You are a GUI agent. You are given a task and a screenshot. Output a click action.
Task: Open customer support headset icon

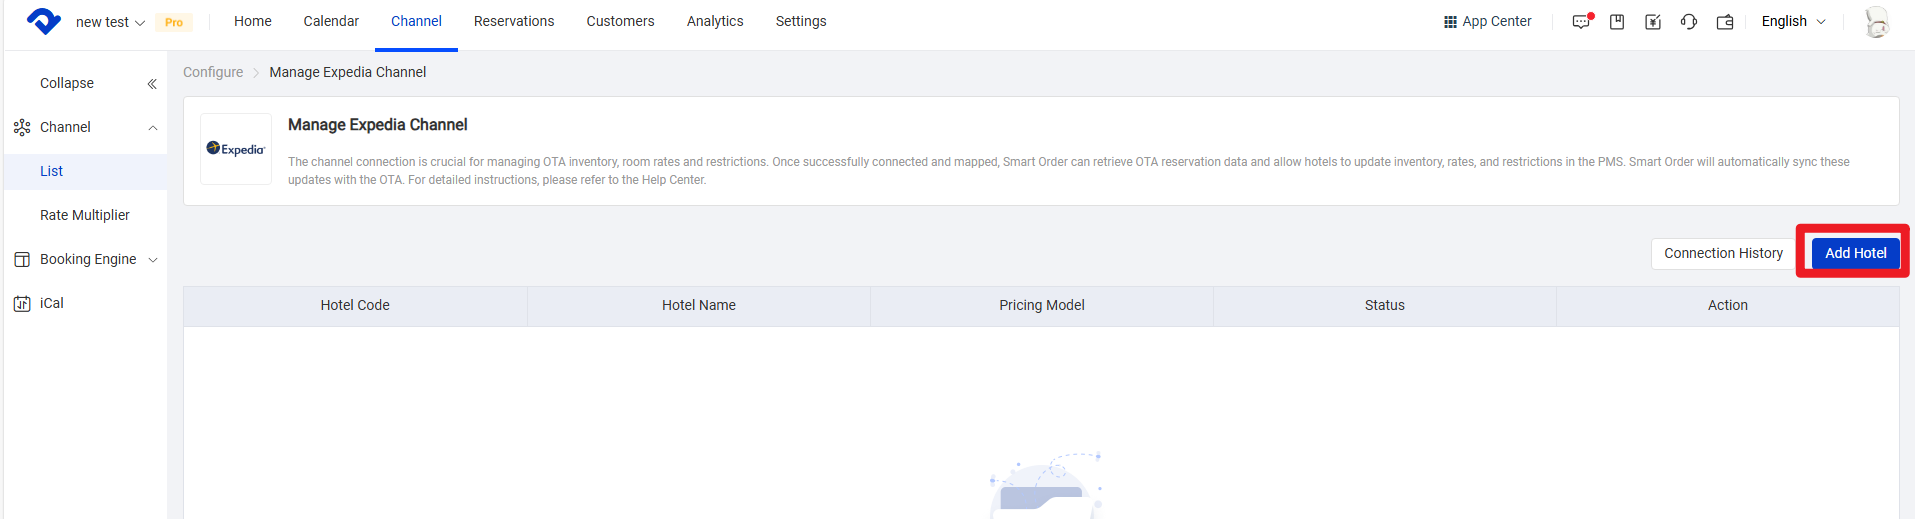click(1689, 22)
